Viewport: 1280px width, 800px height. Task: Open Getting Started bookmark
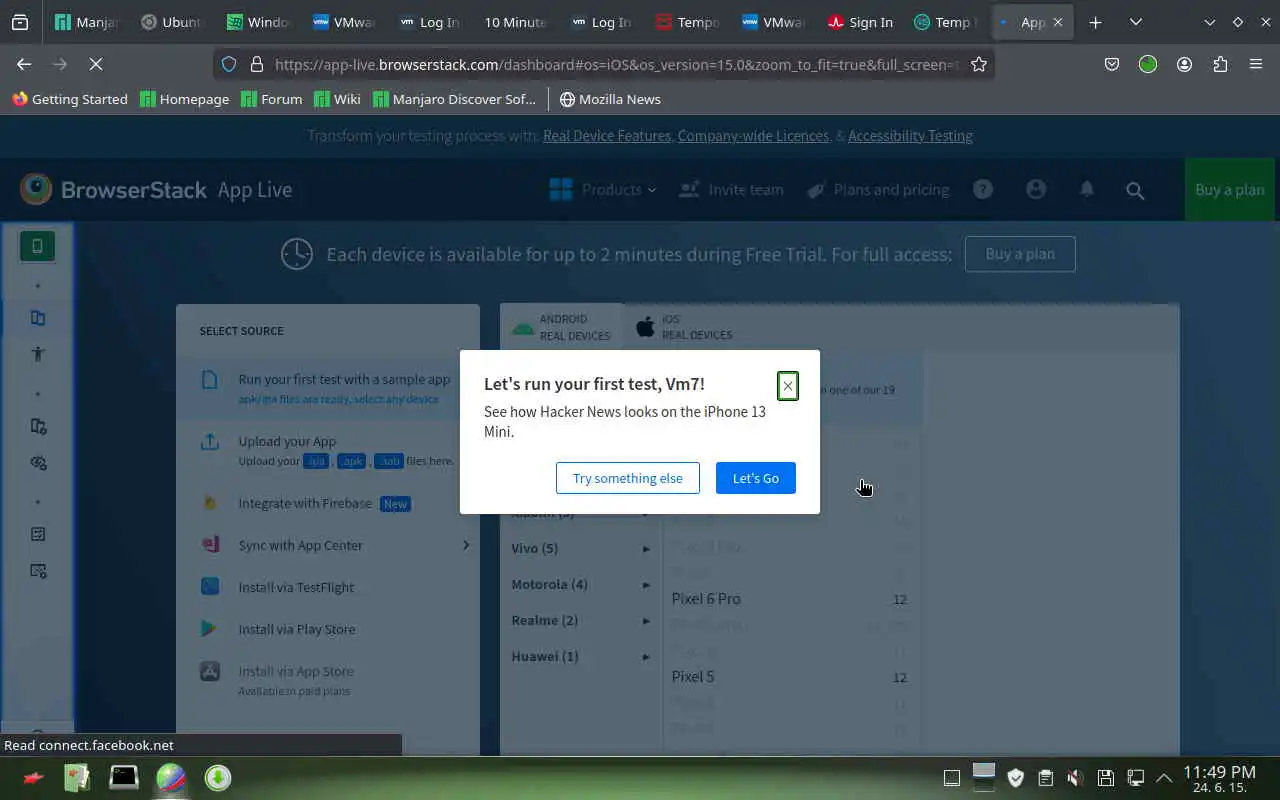70,99
